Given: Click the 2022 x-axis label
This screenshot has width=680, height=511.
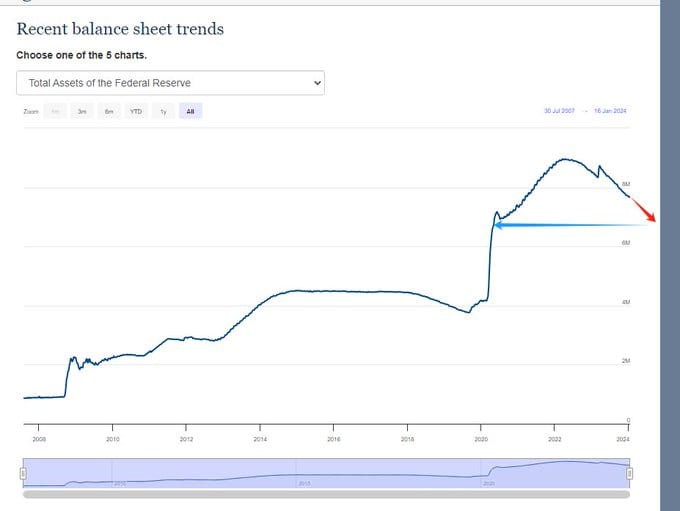Looking at the screenshot, I should coord(555,439).
